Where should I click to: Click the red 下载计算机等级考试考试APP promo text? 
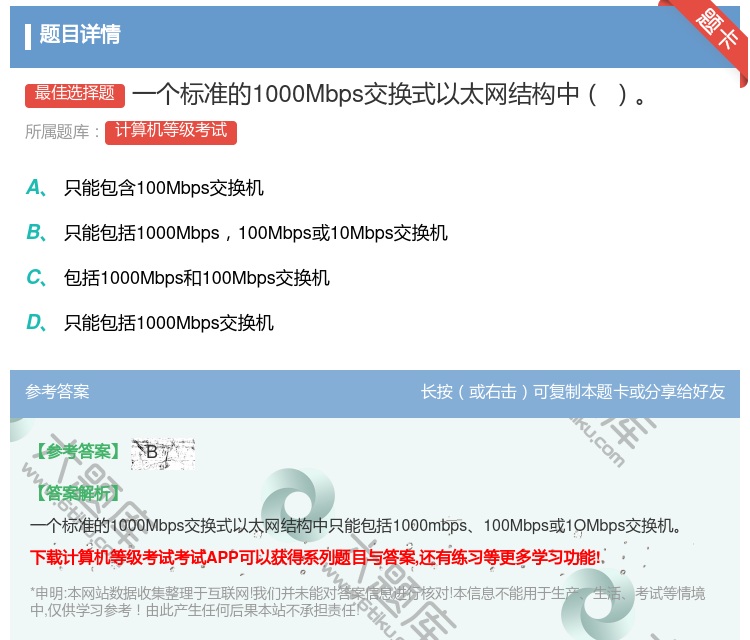click(316, 557)
